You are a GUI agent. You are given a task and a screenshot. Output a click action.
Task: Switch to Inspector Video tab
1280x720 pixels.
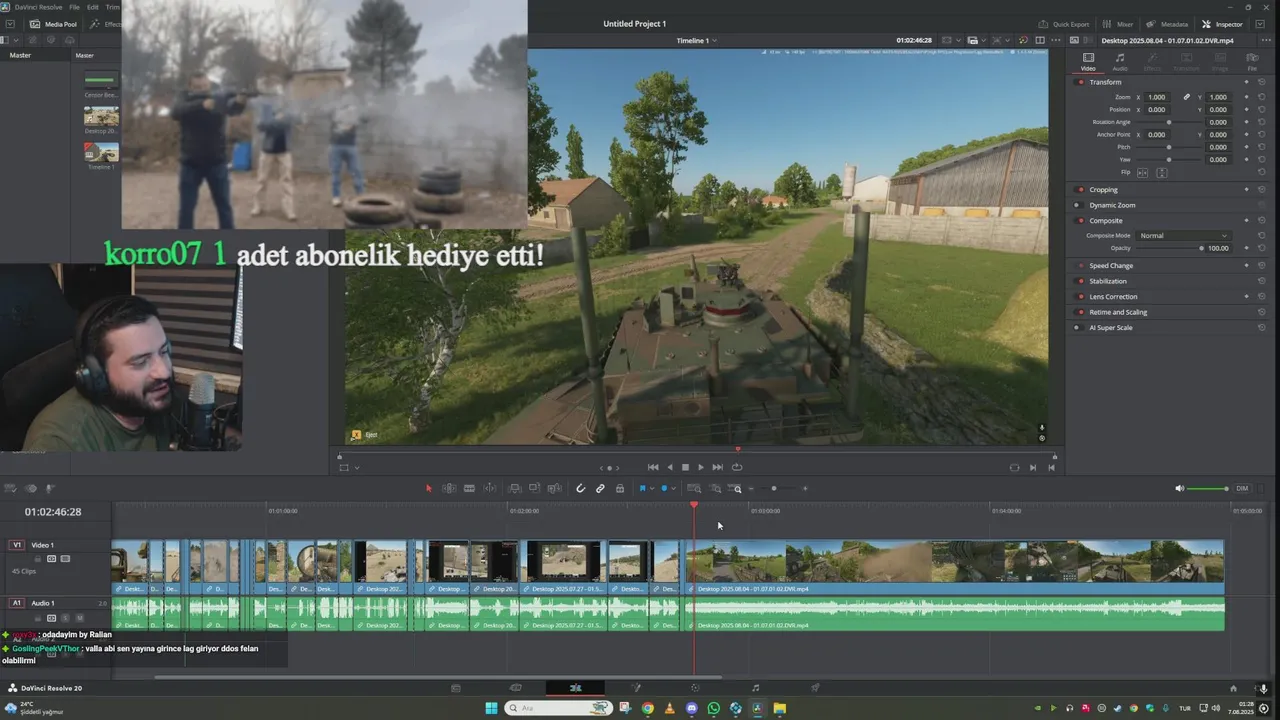[1088, 62]
